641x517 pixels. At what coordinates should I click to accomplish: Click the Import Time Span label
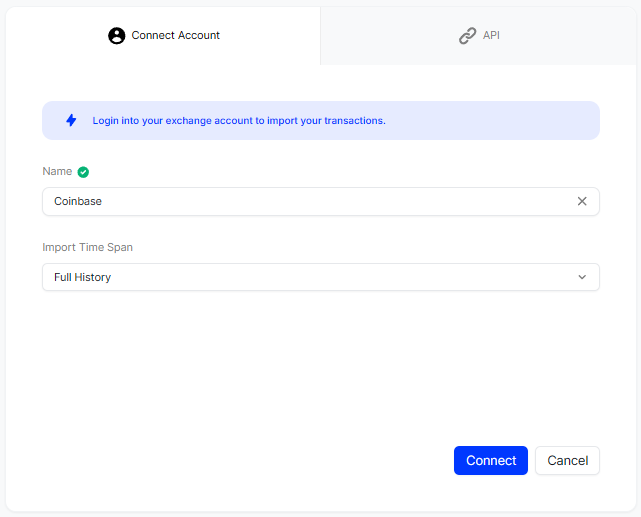coord(87,247)
